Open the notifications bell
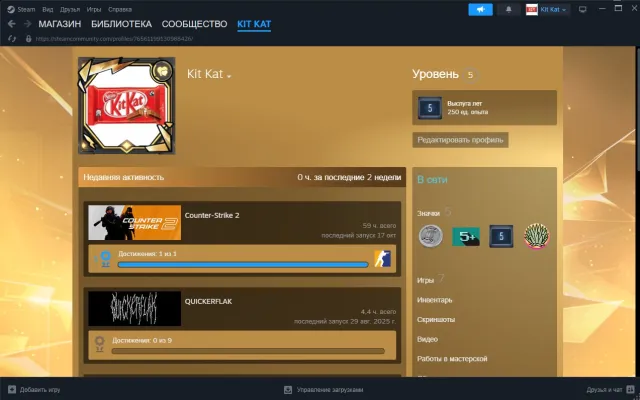Screen dimensions: 640x400 509,9
